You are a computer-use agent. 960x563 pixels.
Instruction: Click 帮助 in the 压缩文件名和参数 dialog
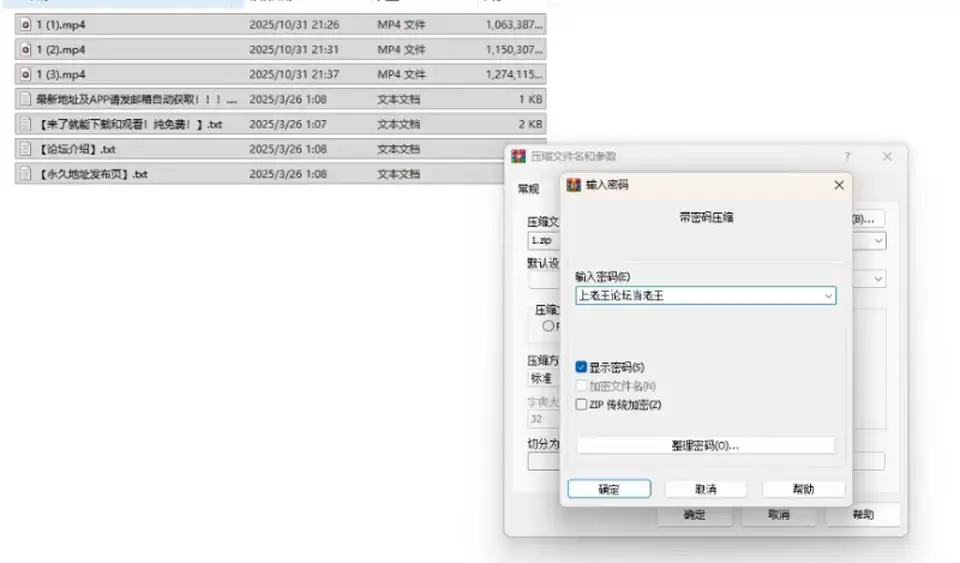pos(863,515)
